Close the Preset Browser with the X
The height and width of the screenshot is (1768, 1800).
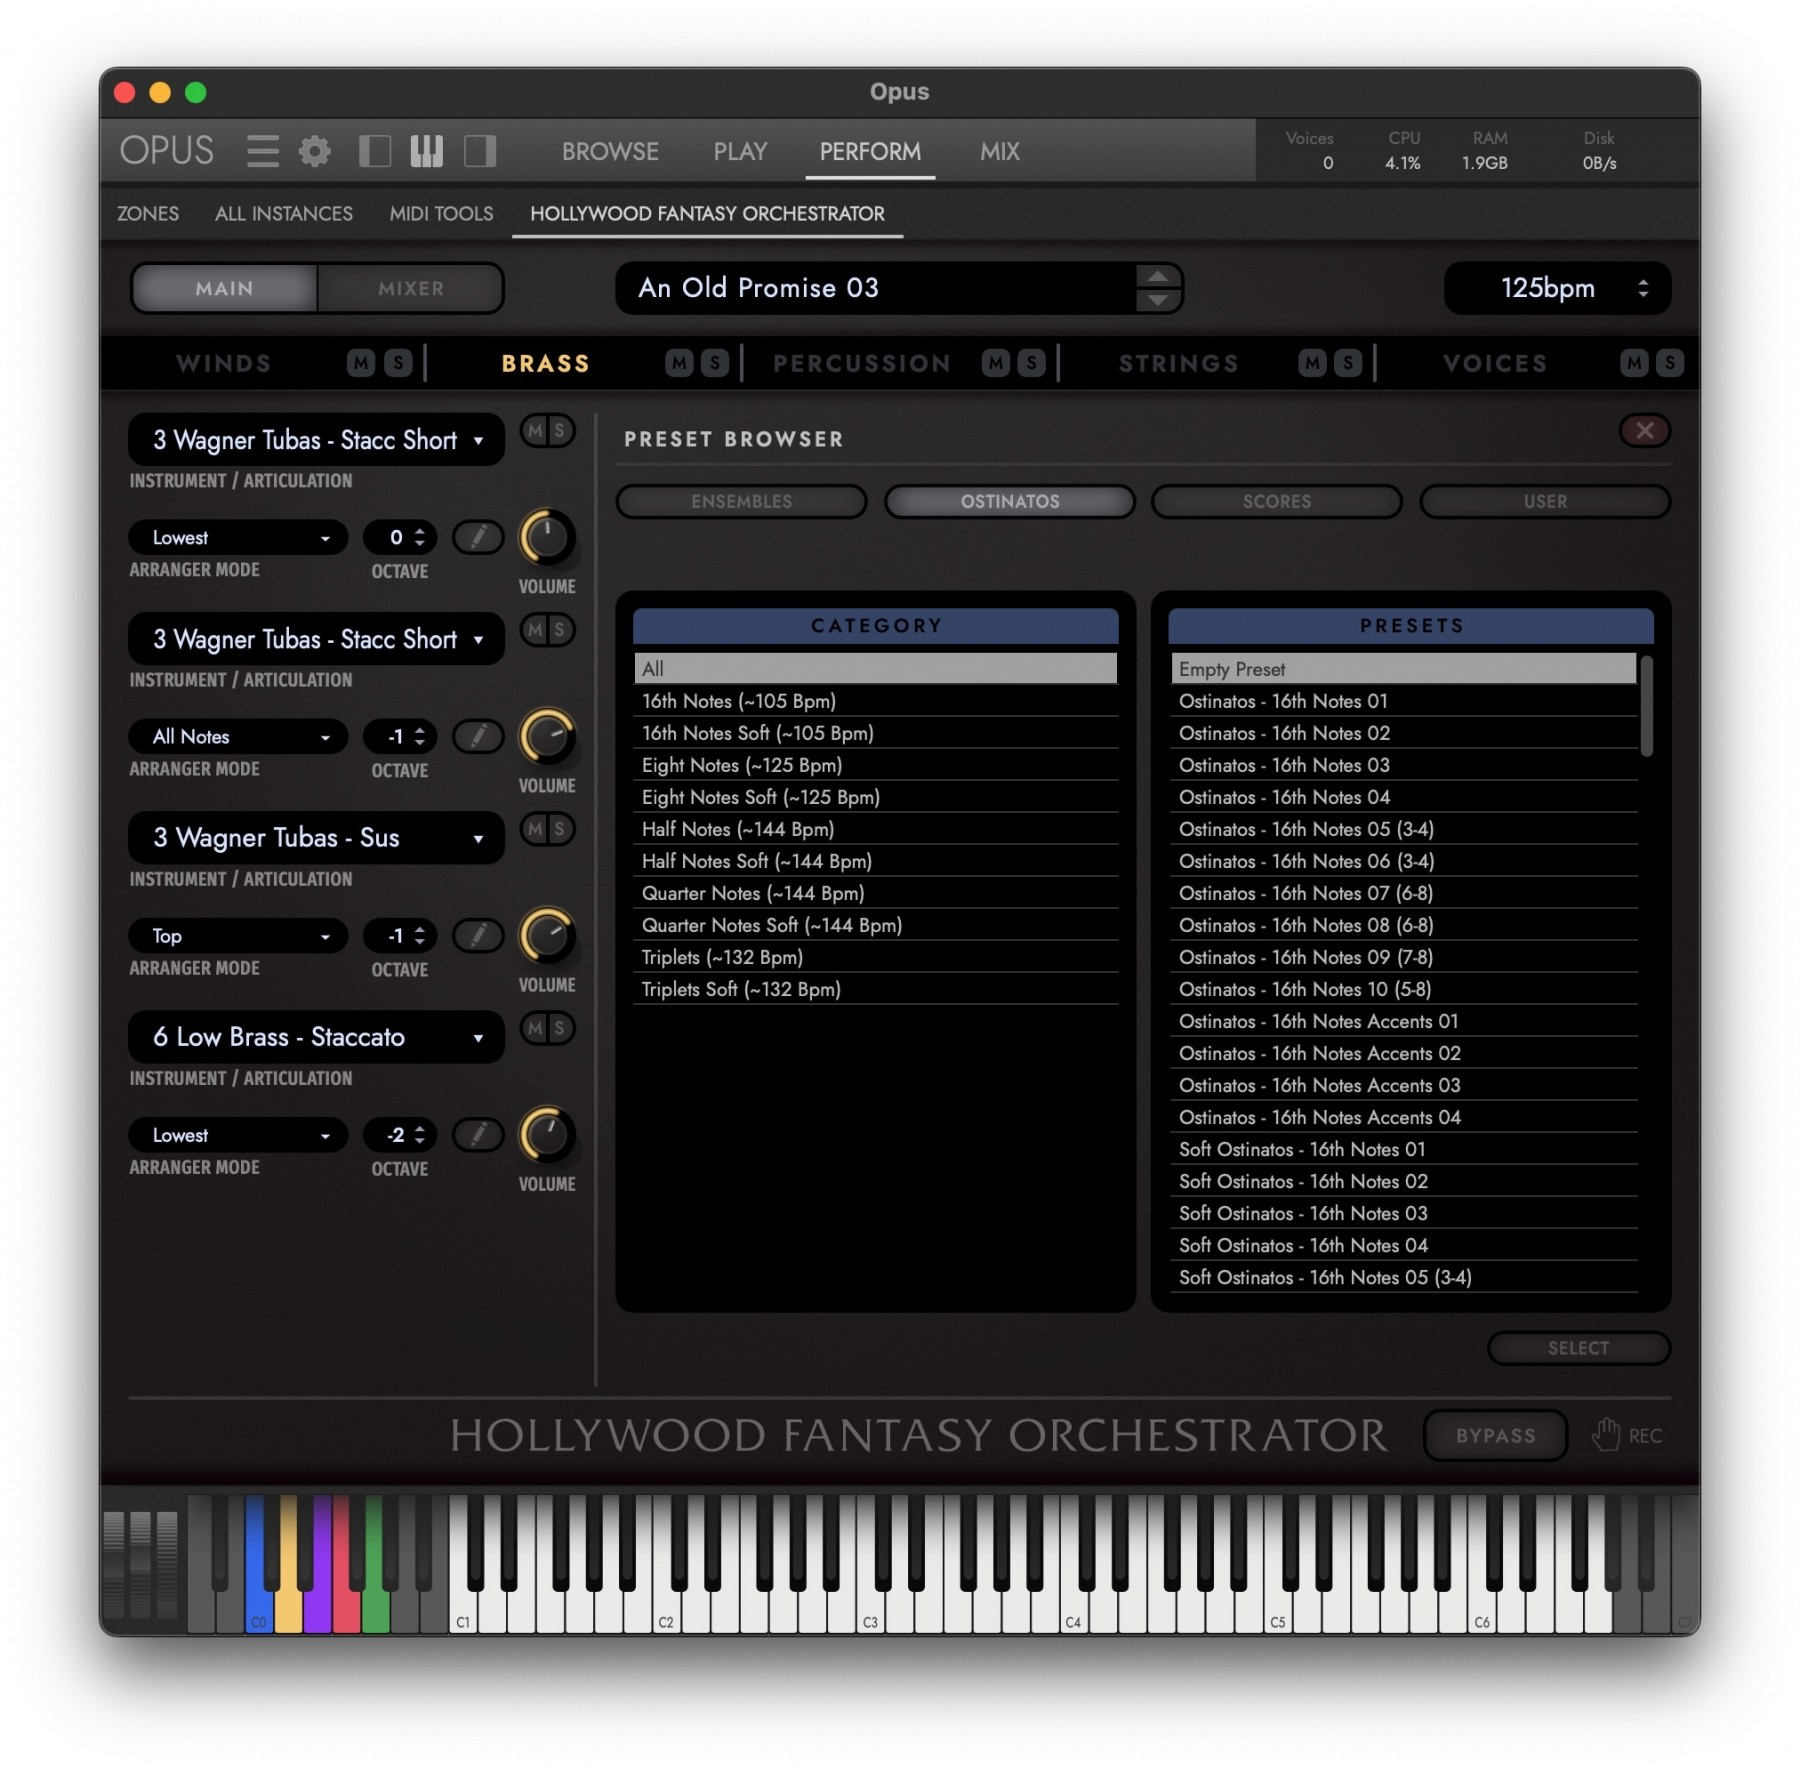tap(1644, 431)
